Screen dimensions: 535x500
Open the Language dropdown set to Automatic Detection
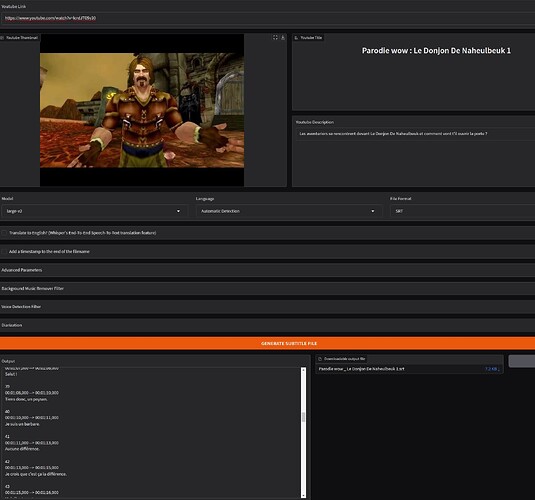point(288,211)
